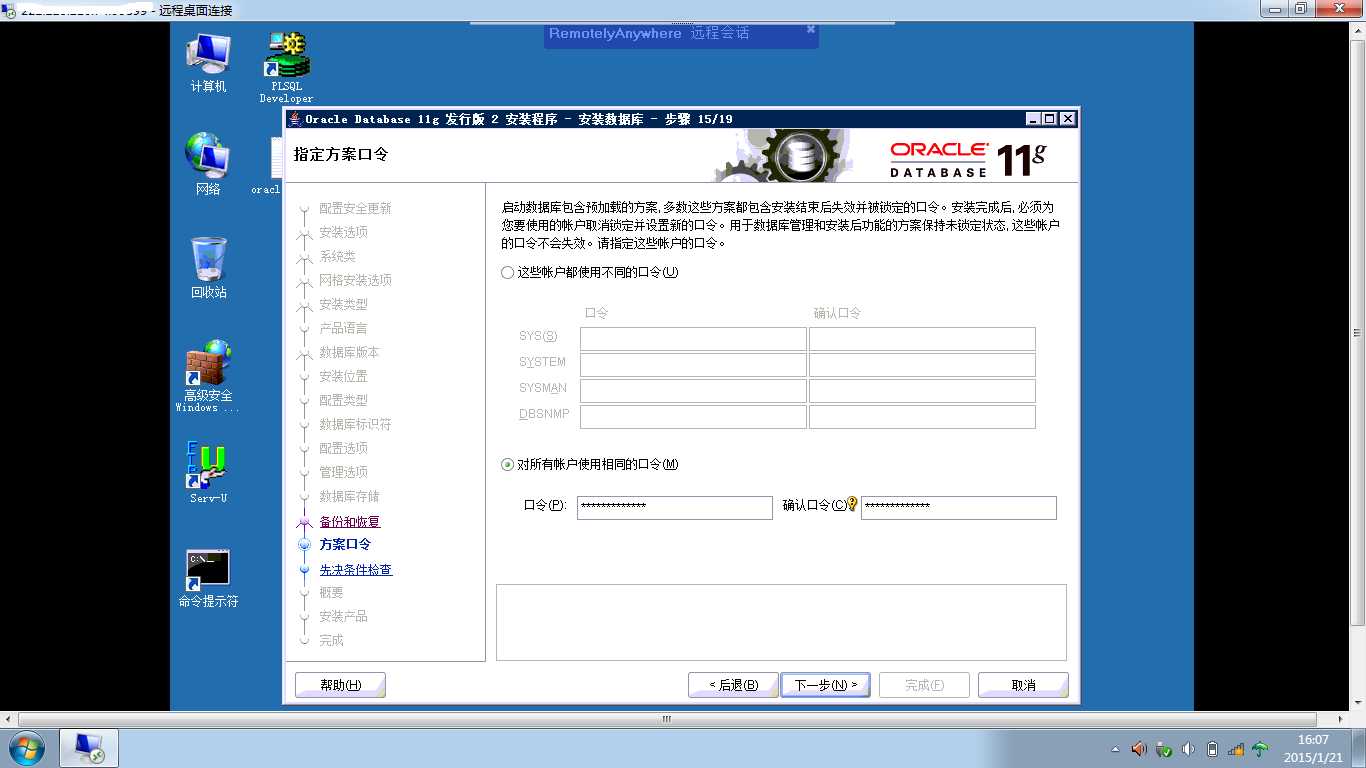Click the 数据库存储 step
Image resolution: width=1366 pixels, height=768 pixels.
point(349,497)
